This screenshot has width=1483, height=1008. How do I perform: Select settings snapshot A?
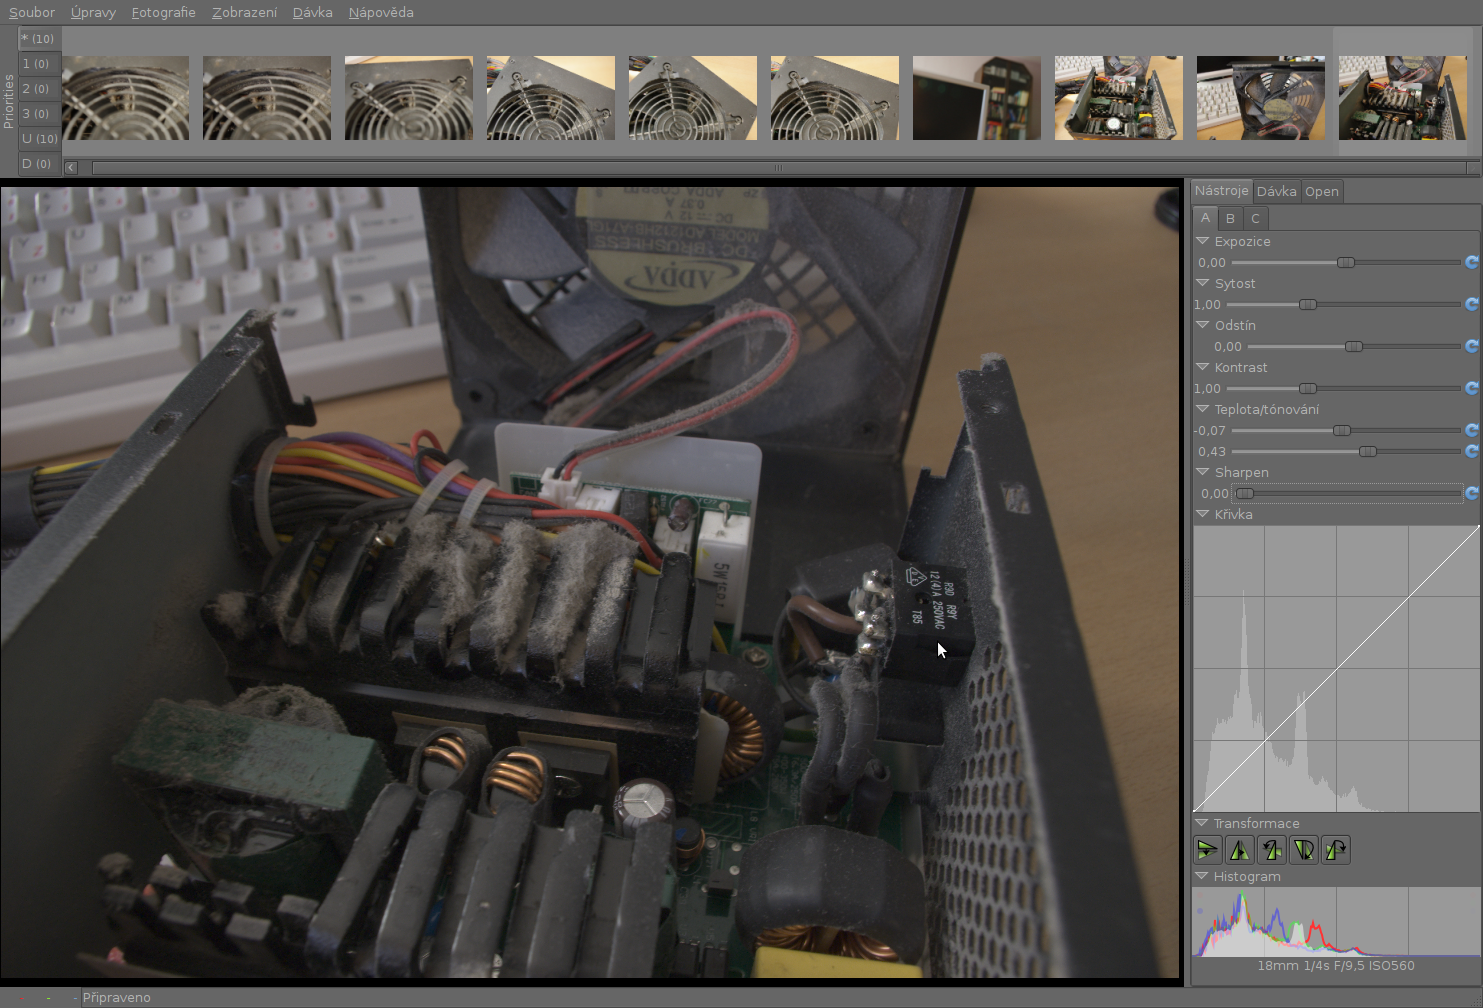click(1205, 217)
